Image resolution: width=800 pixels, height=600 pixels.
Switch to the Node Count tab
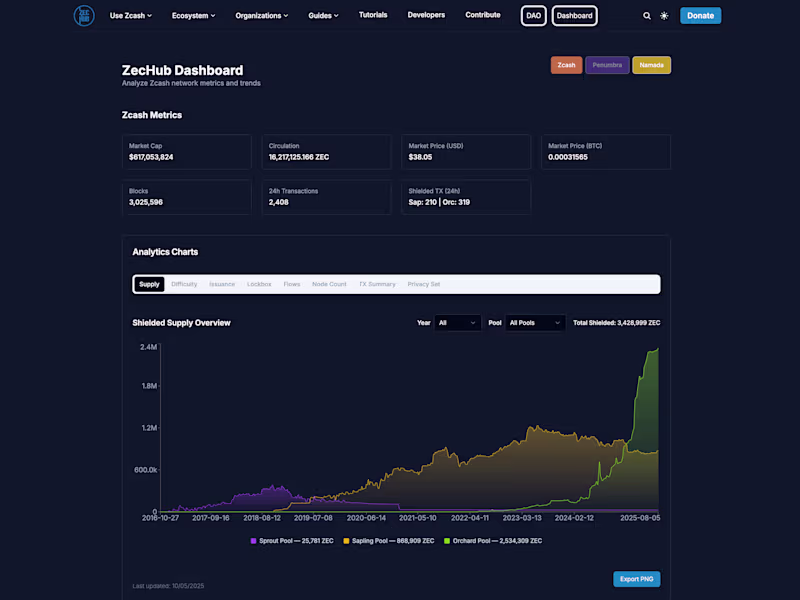click(x=329, y=284)
